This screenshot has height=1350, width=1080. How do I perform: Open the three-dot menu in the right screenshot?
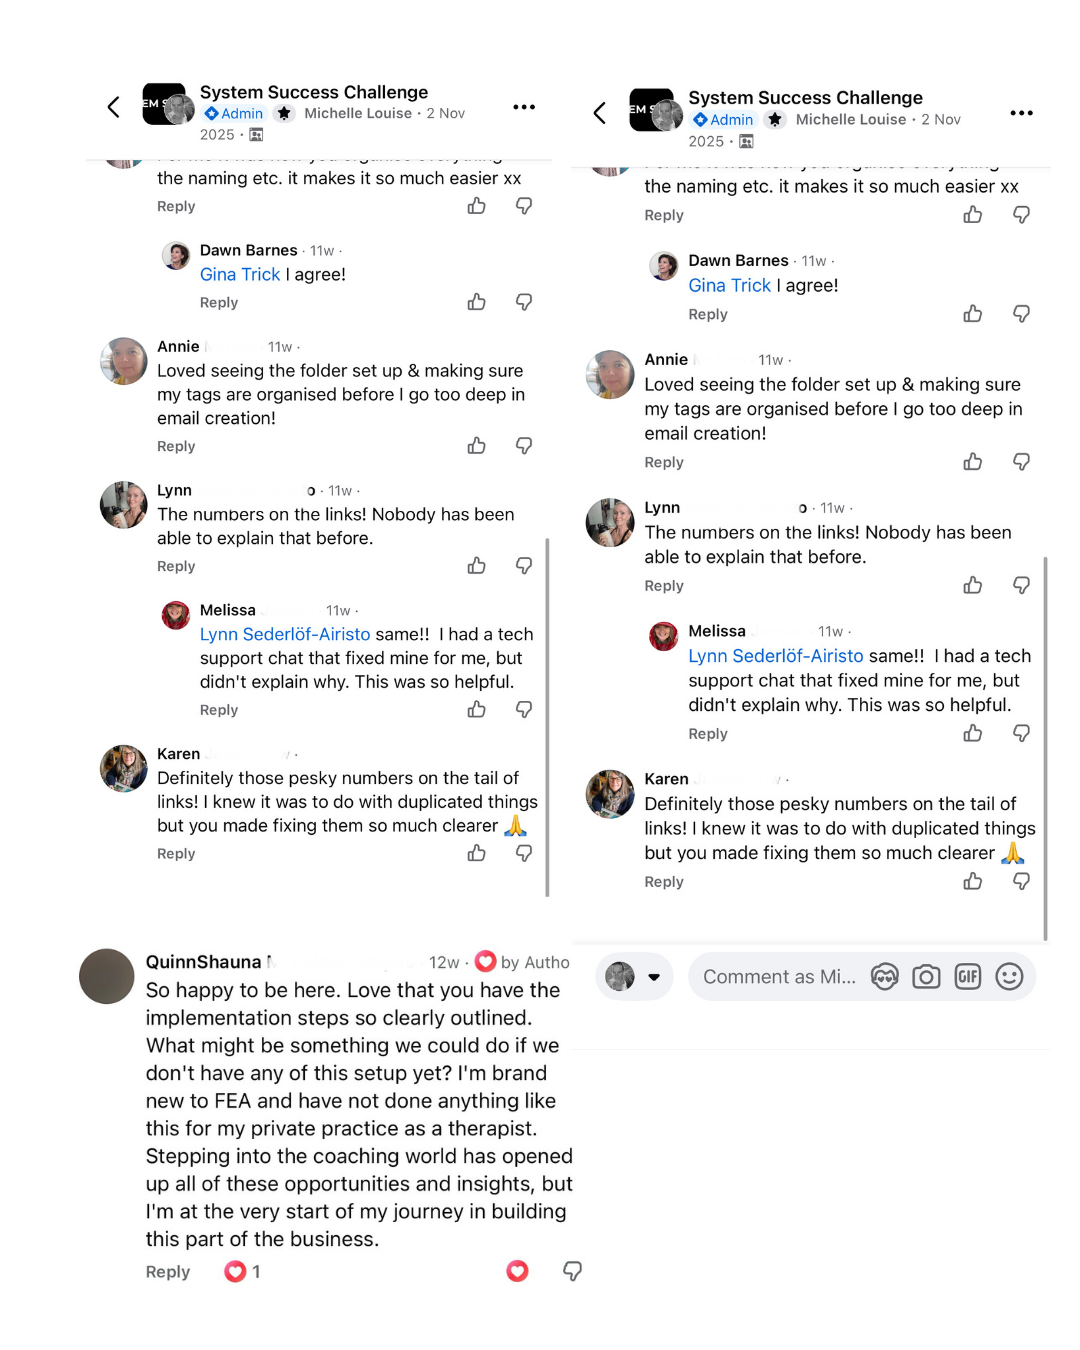pos(1021,113)
